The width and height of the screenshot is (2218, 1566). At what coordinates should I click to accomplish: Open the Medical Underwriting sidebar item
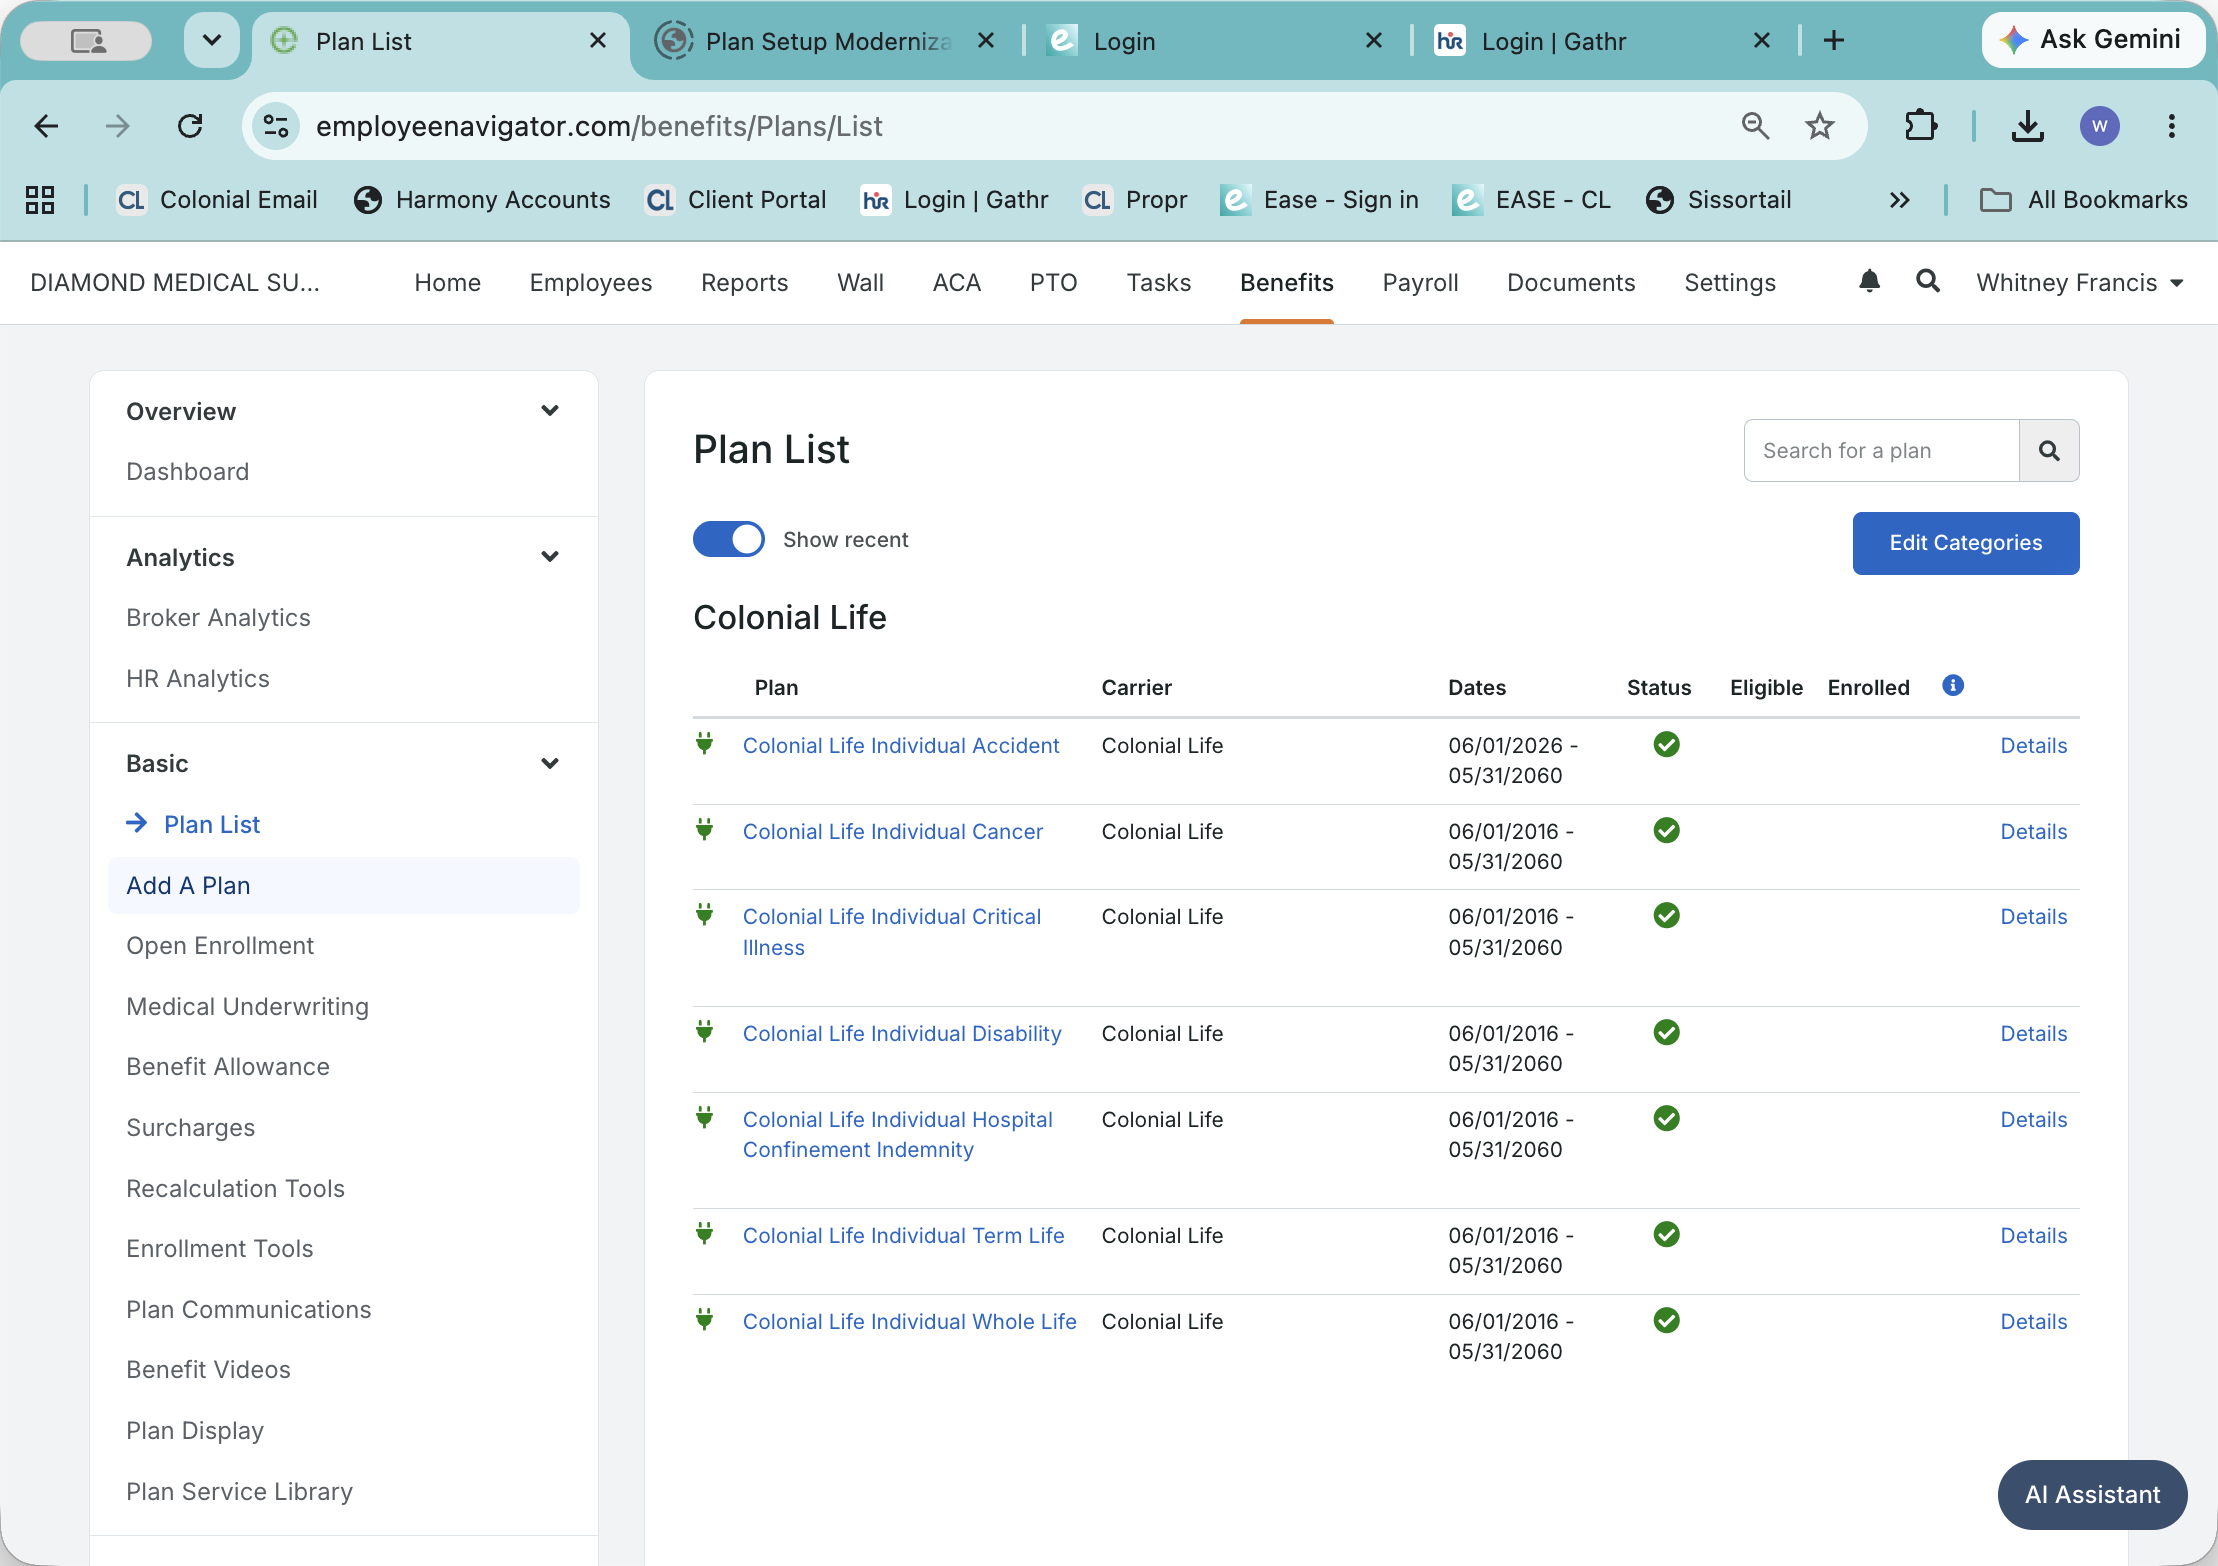(x=247, y=1006)
